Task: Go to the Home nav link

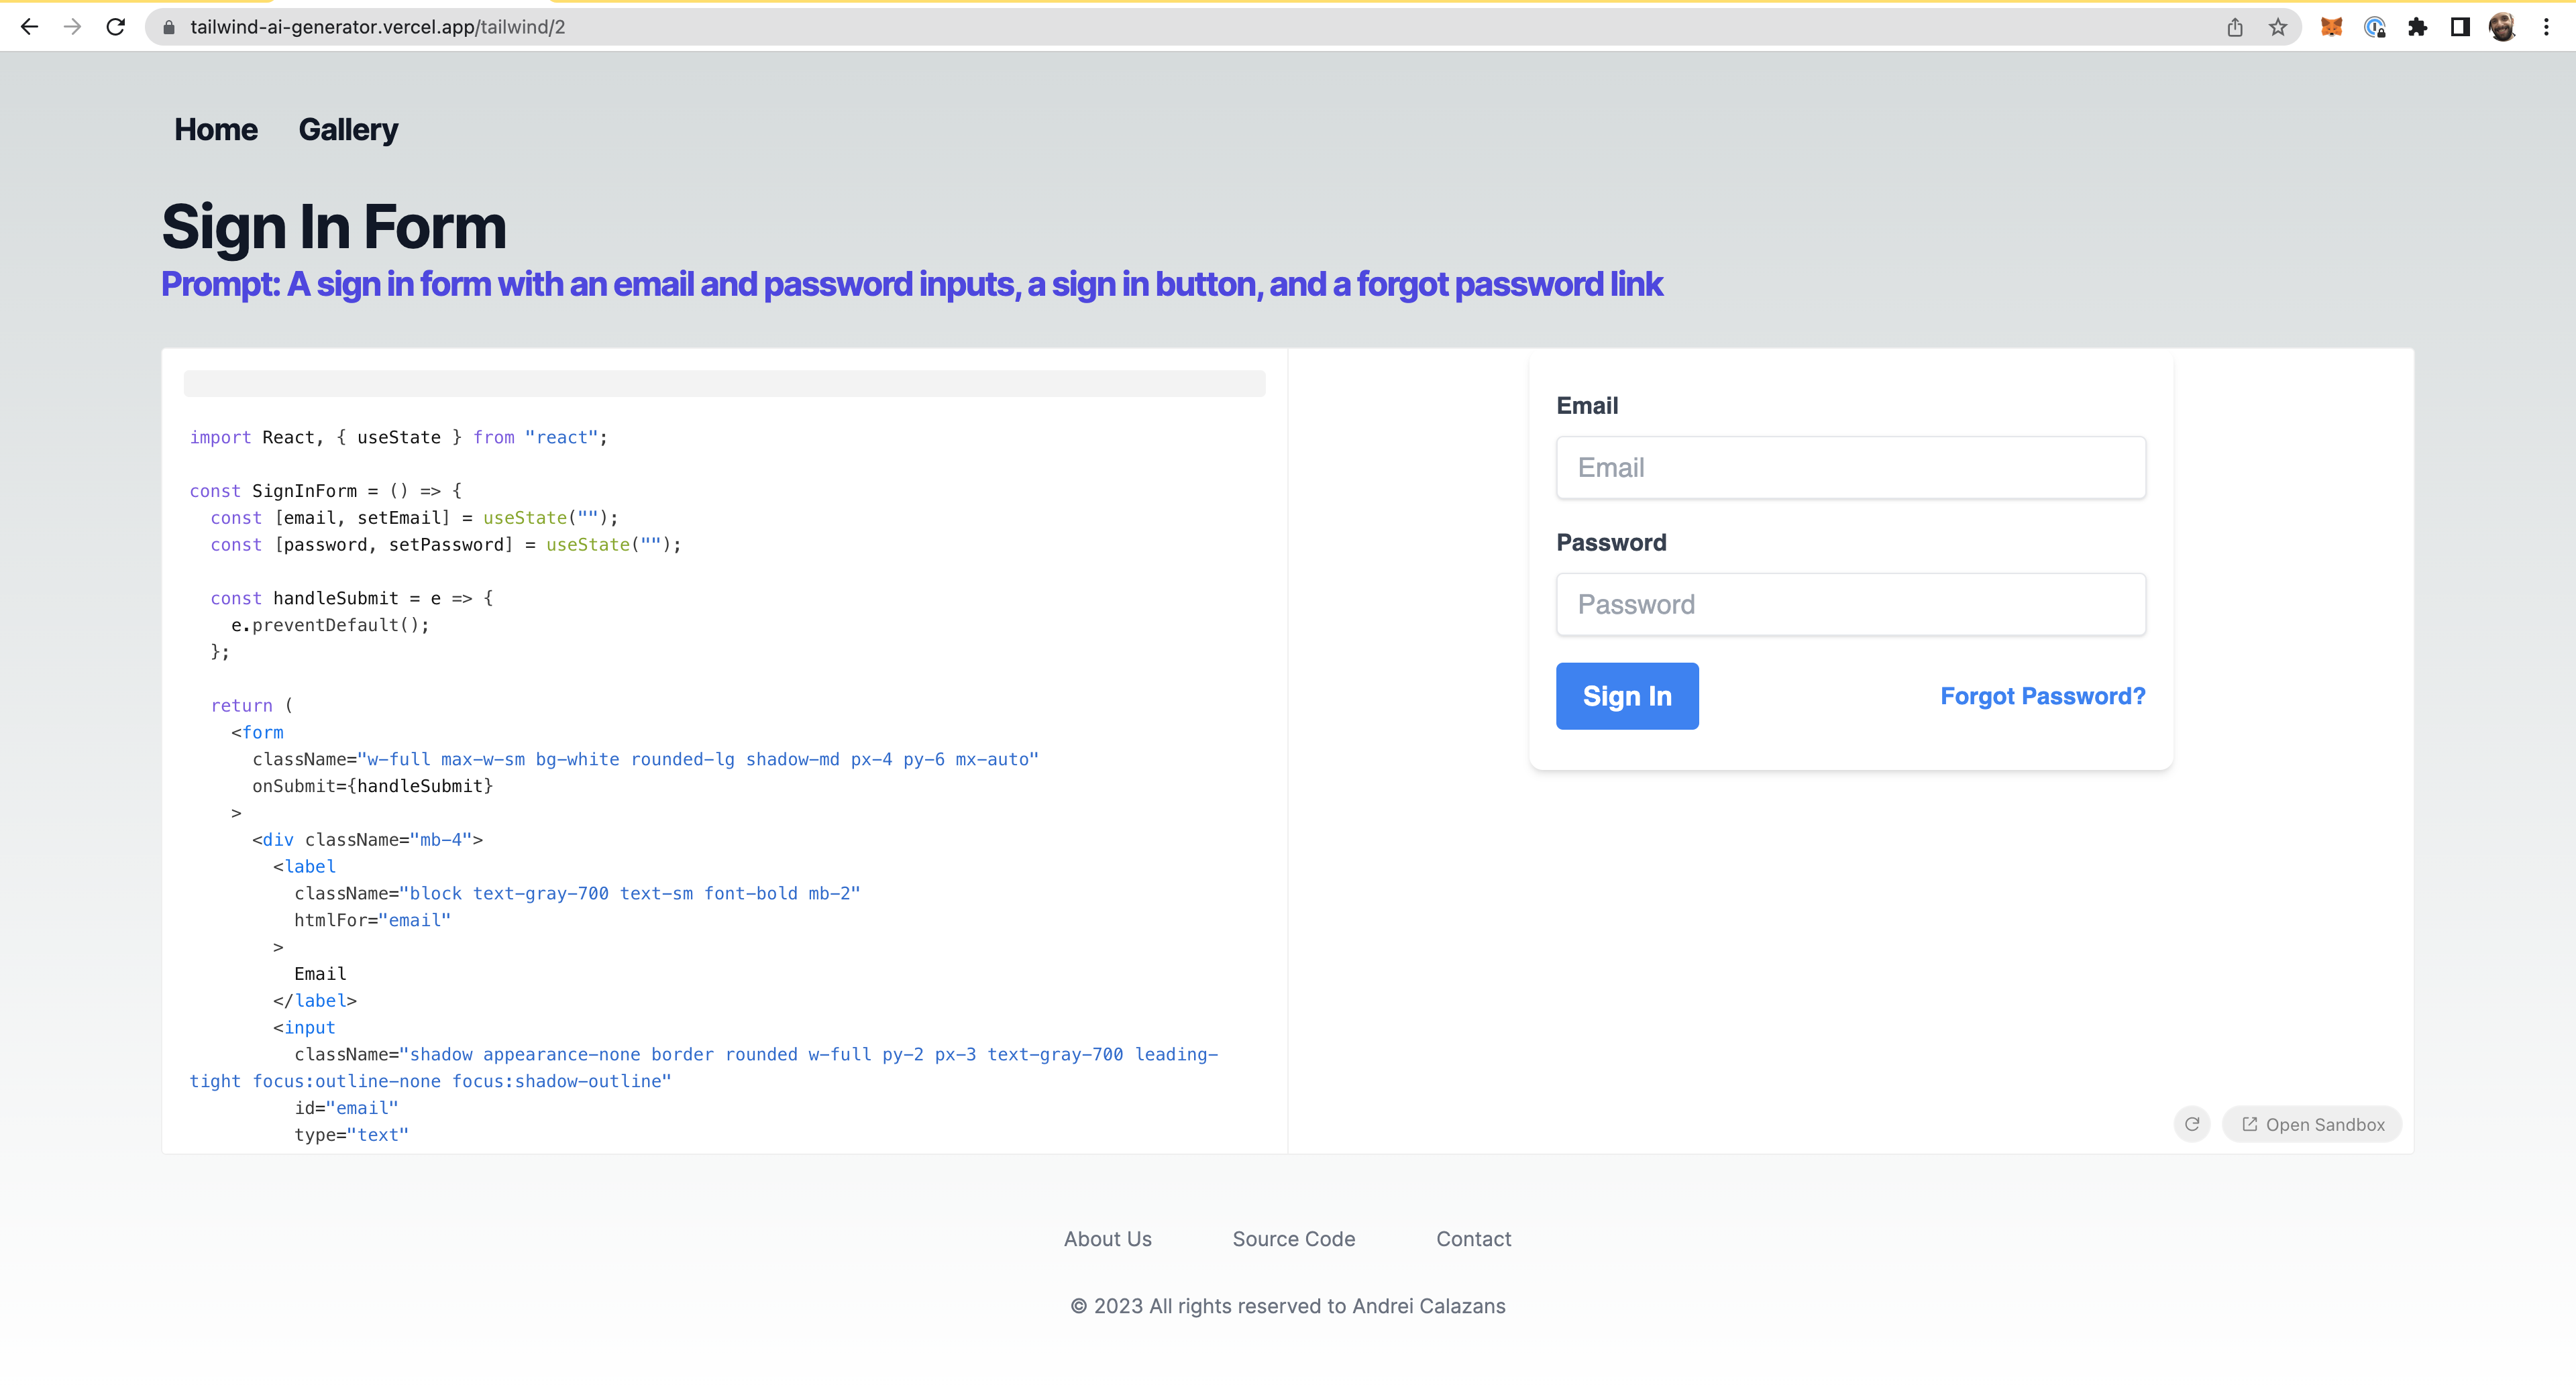Action: tap(216, 129)
